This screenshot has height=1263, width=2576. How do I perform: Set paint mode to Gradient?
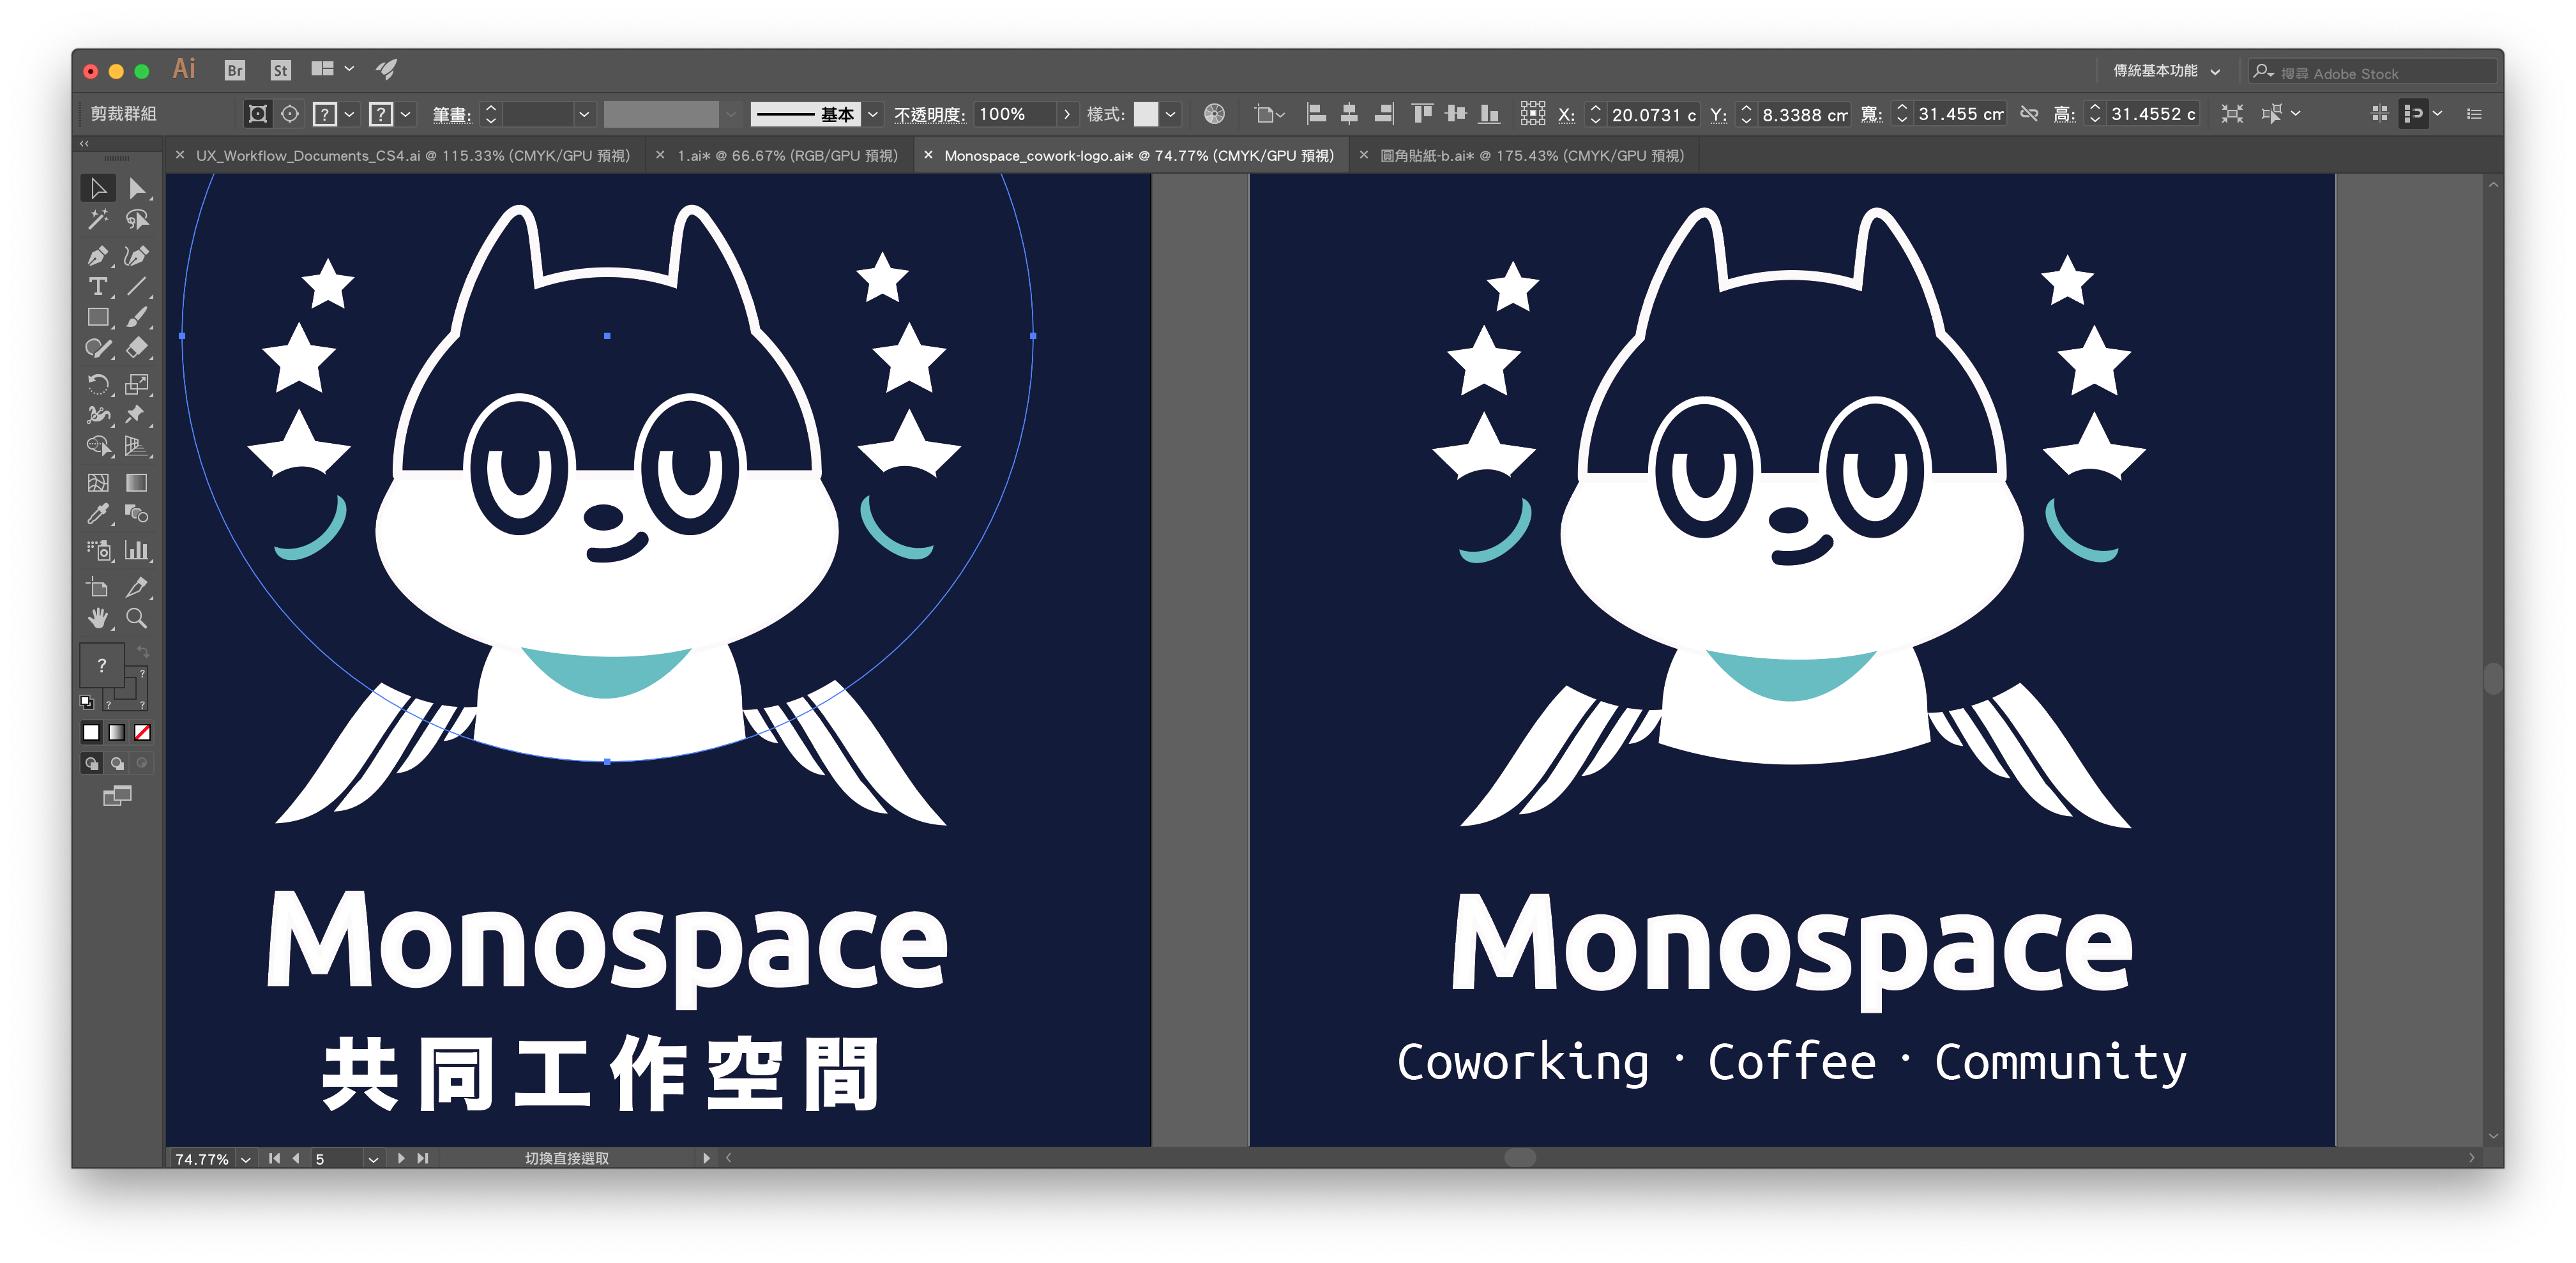tap(117, 733)
